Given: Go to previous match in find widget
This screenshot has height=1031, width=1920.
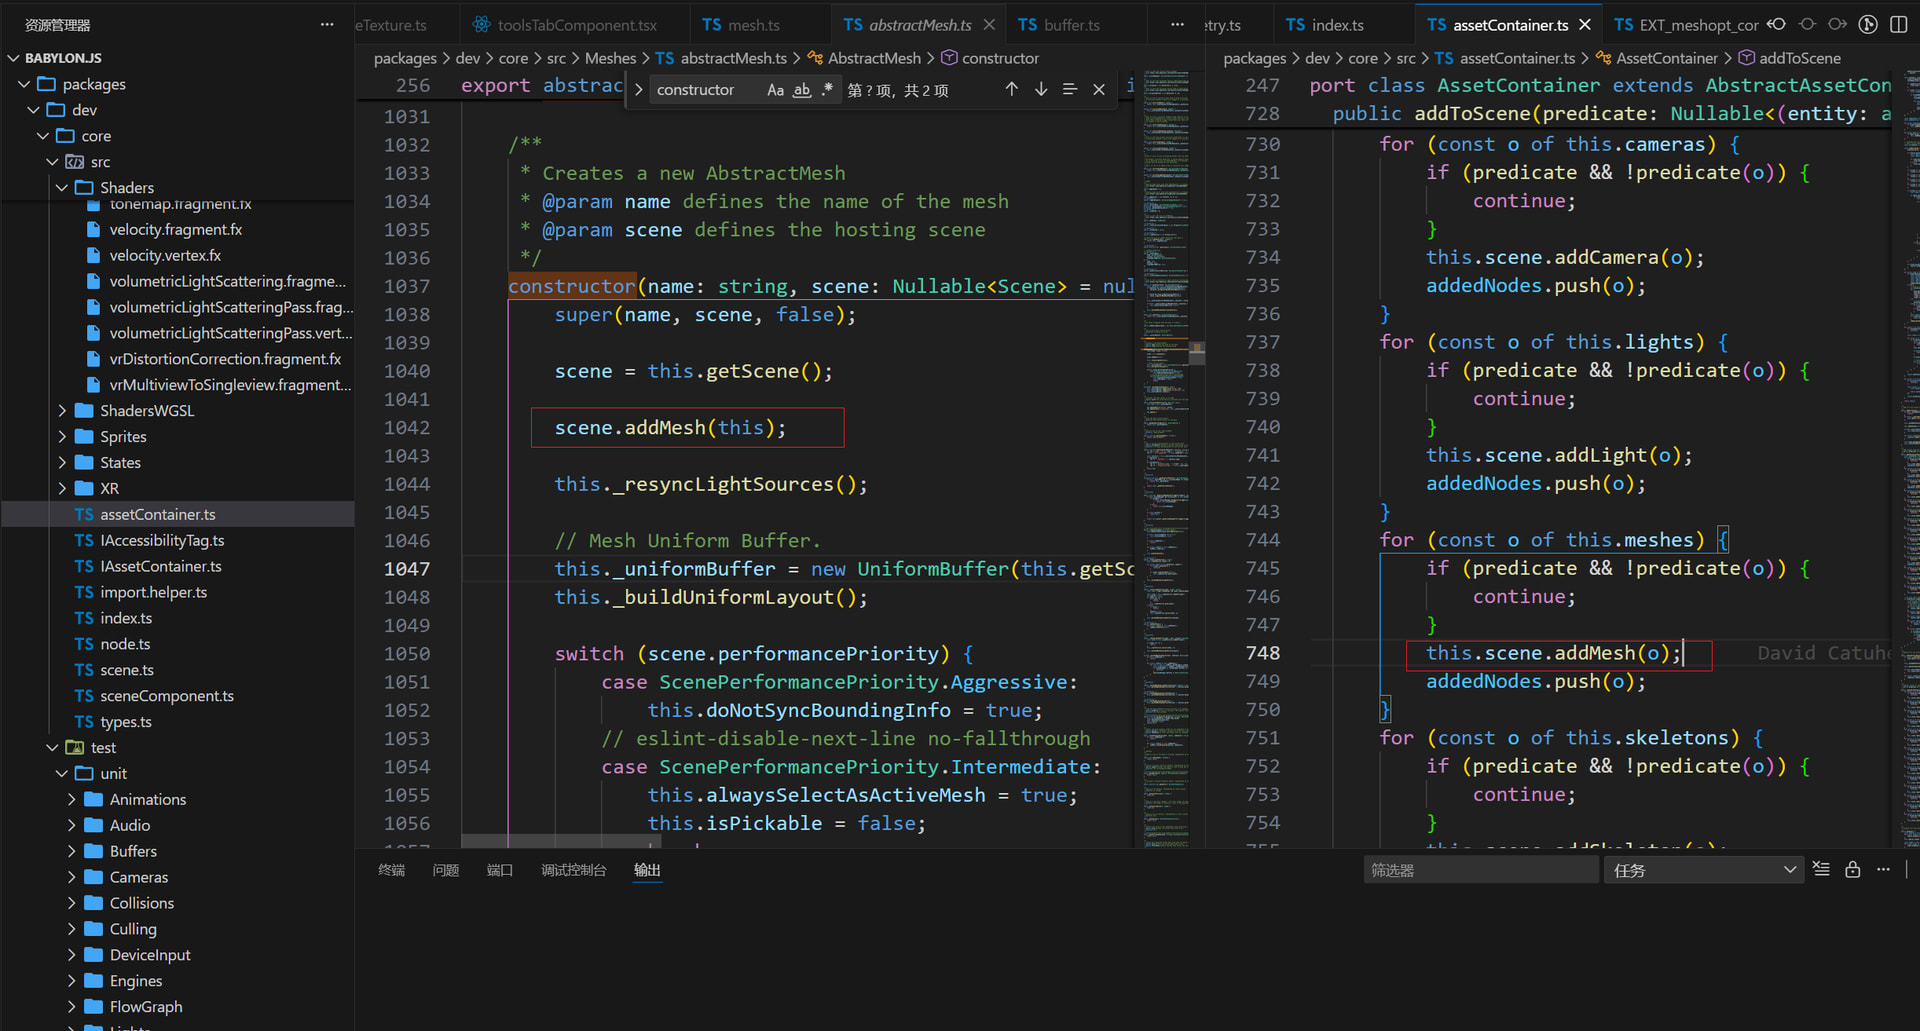Looking at the screenshot, I should point(1011,90).
